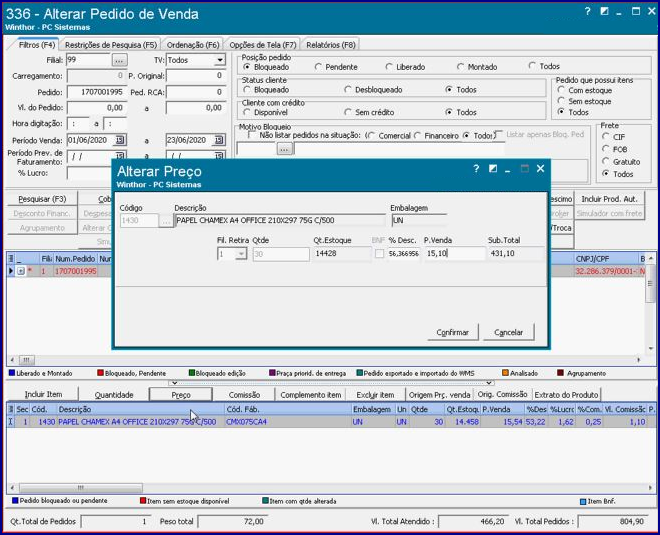Click Orig. Comissão button
This screenshot has width=660, height=535.
point(502,394)
